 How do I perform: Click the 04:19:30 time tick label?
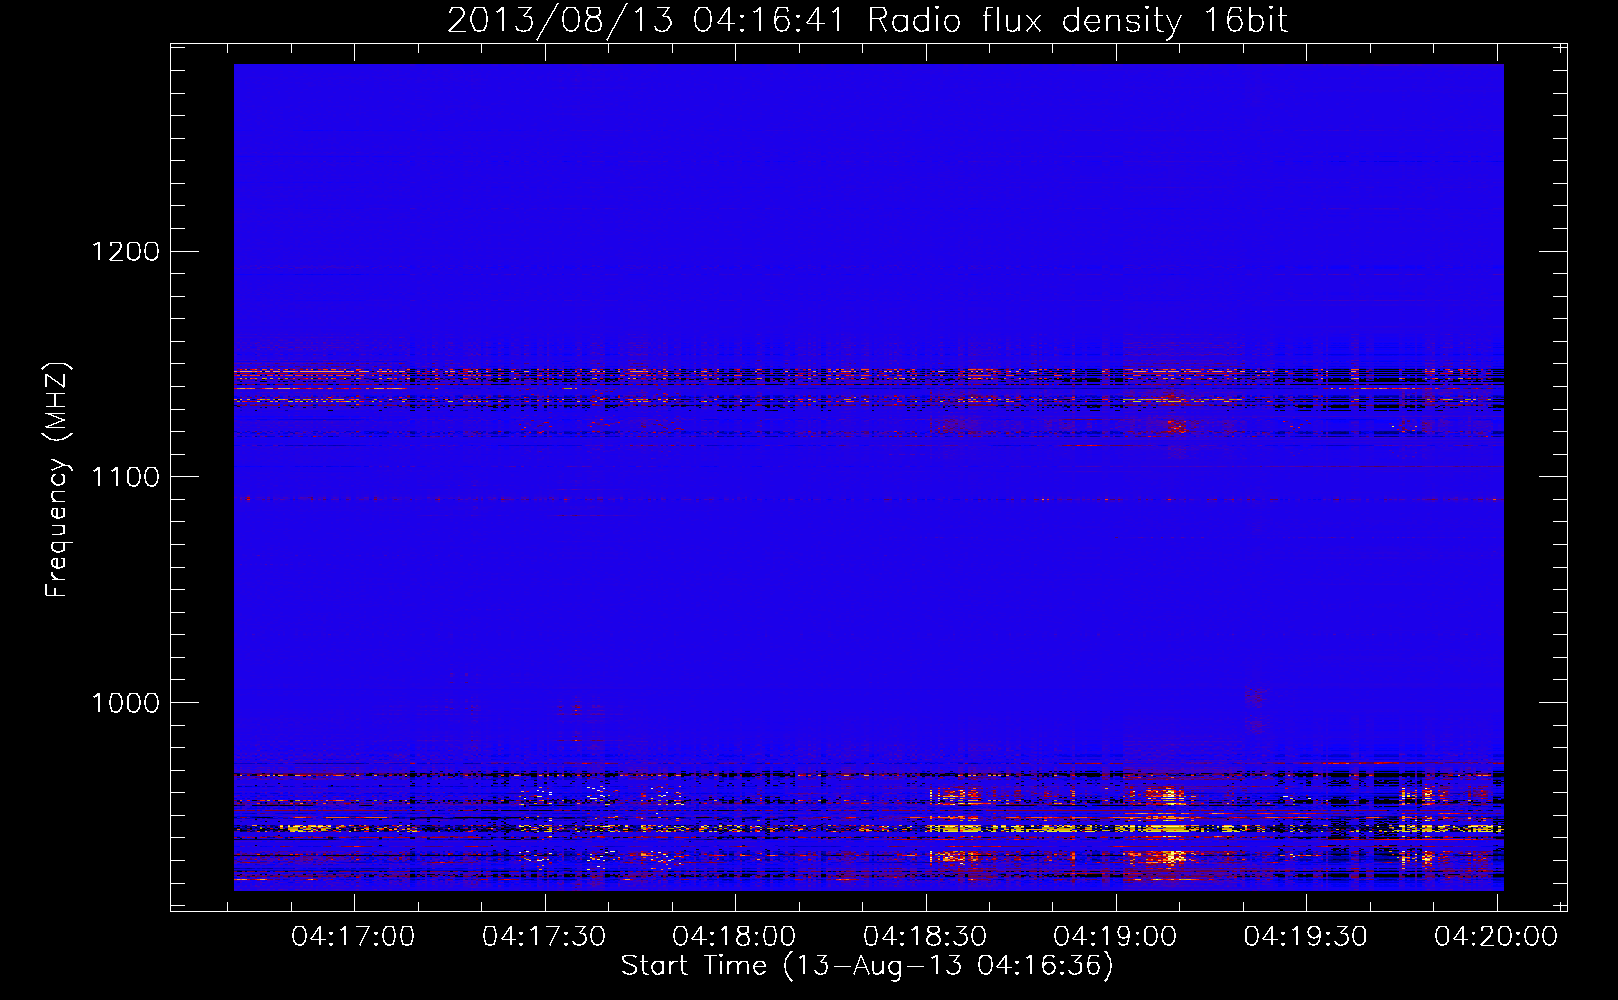click(1305, 937)
